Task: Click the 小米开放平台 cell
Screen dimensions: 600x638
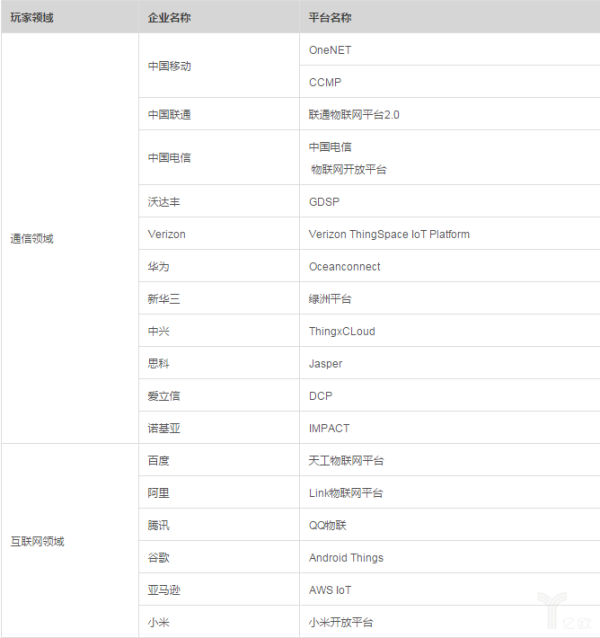Action: pyautogui.click(x=341, y=622)
